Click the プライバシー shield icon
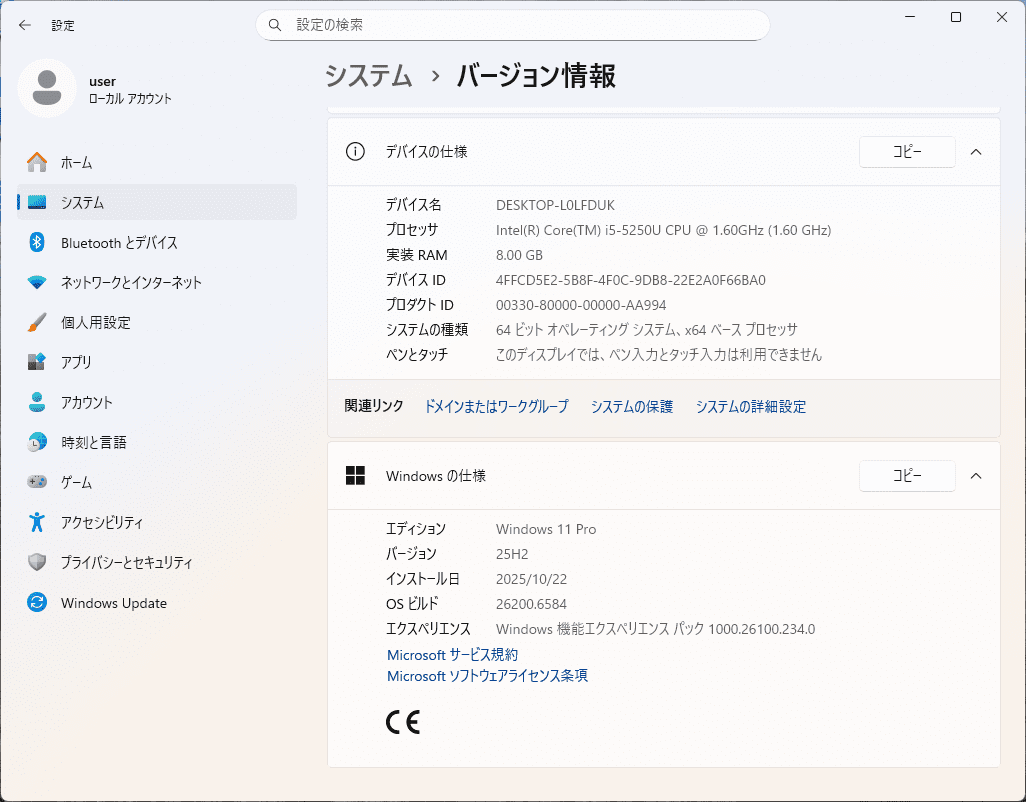Screen dimensions: 1026x802 coord(37,562)
